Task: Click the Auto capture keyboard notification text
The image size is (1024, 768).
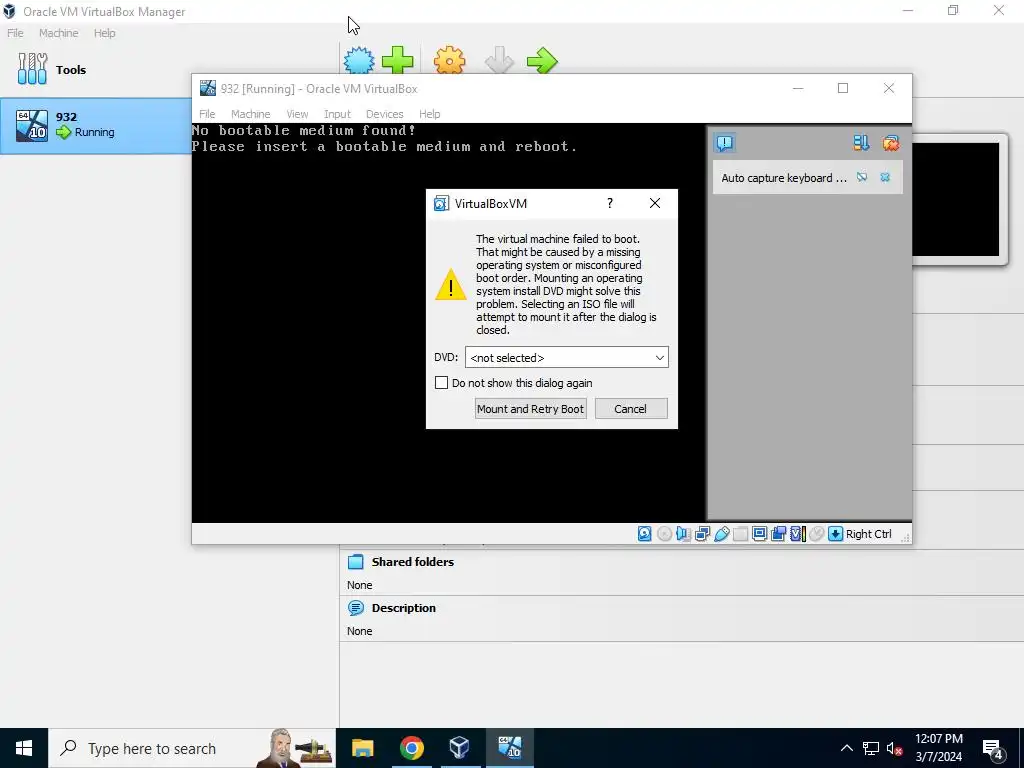Action: pyautogui.click(x=784, y=178)
